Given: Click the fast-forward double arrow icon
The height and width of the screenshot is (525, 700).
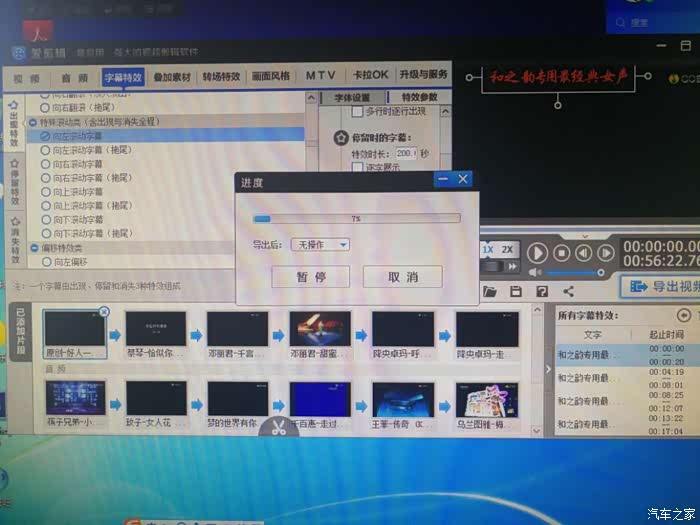Looking at the screenshot, I should tap(512, 267).
